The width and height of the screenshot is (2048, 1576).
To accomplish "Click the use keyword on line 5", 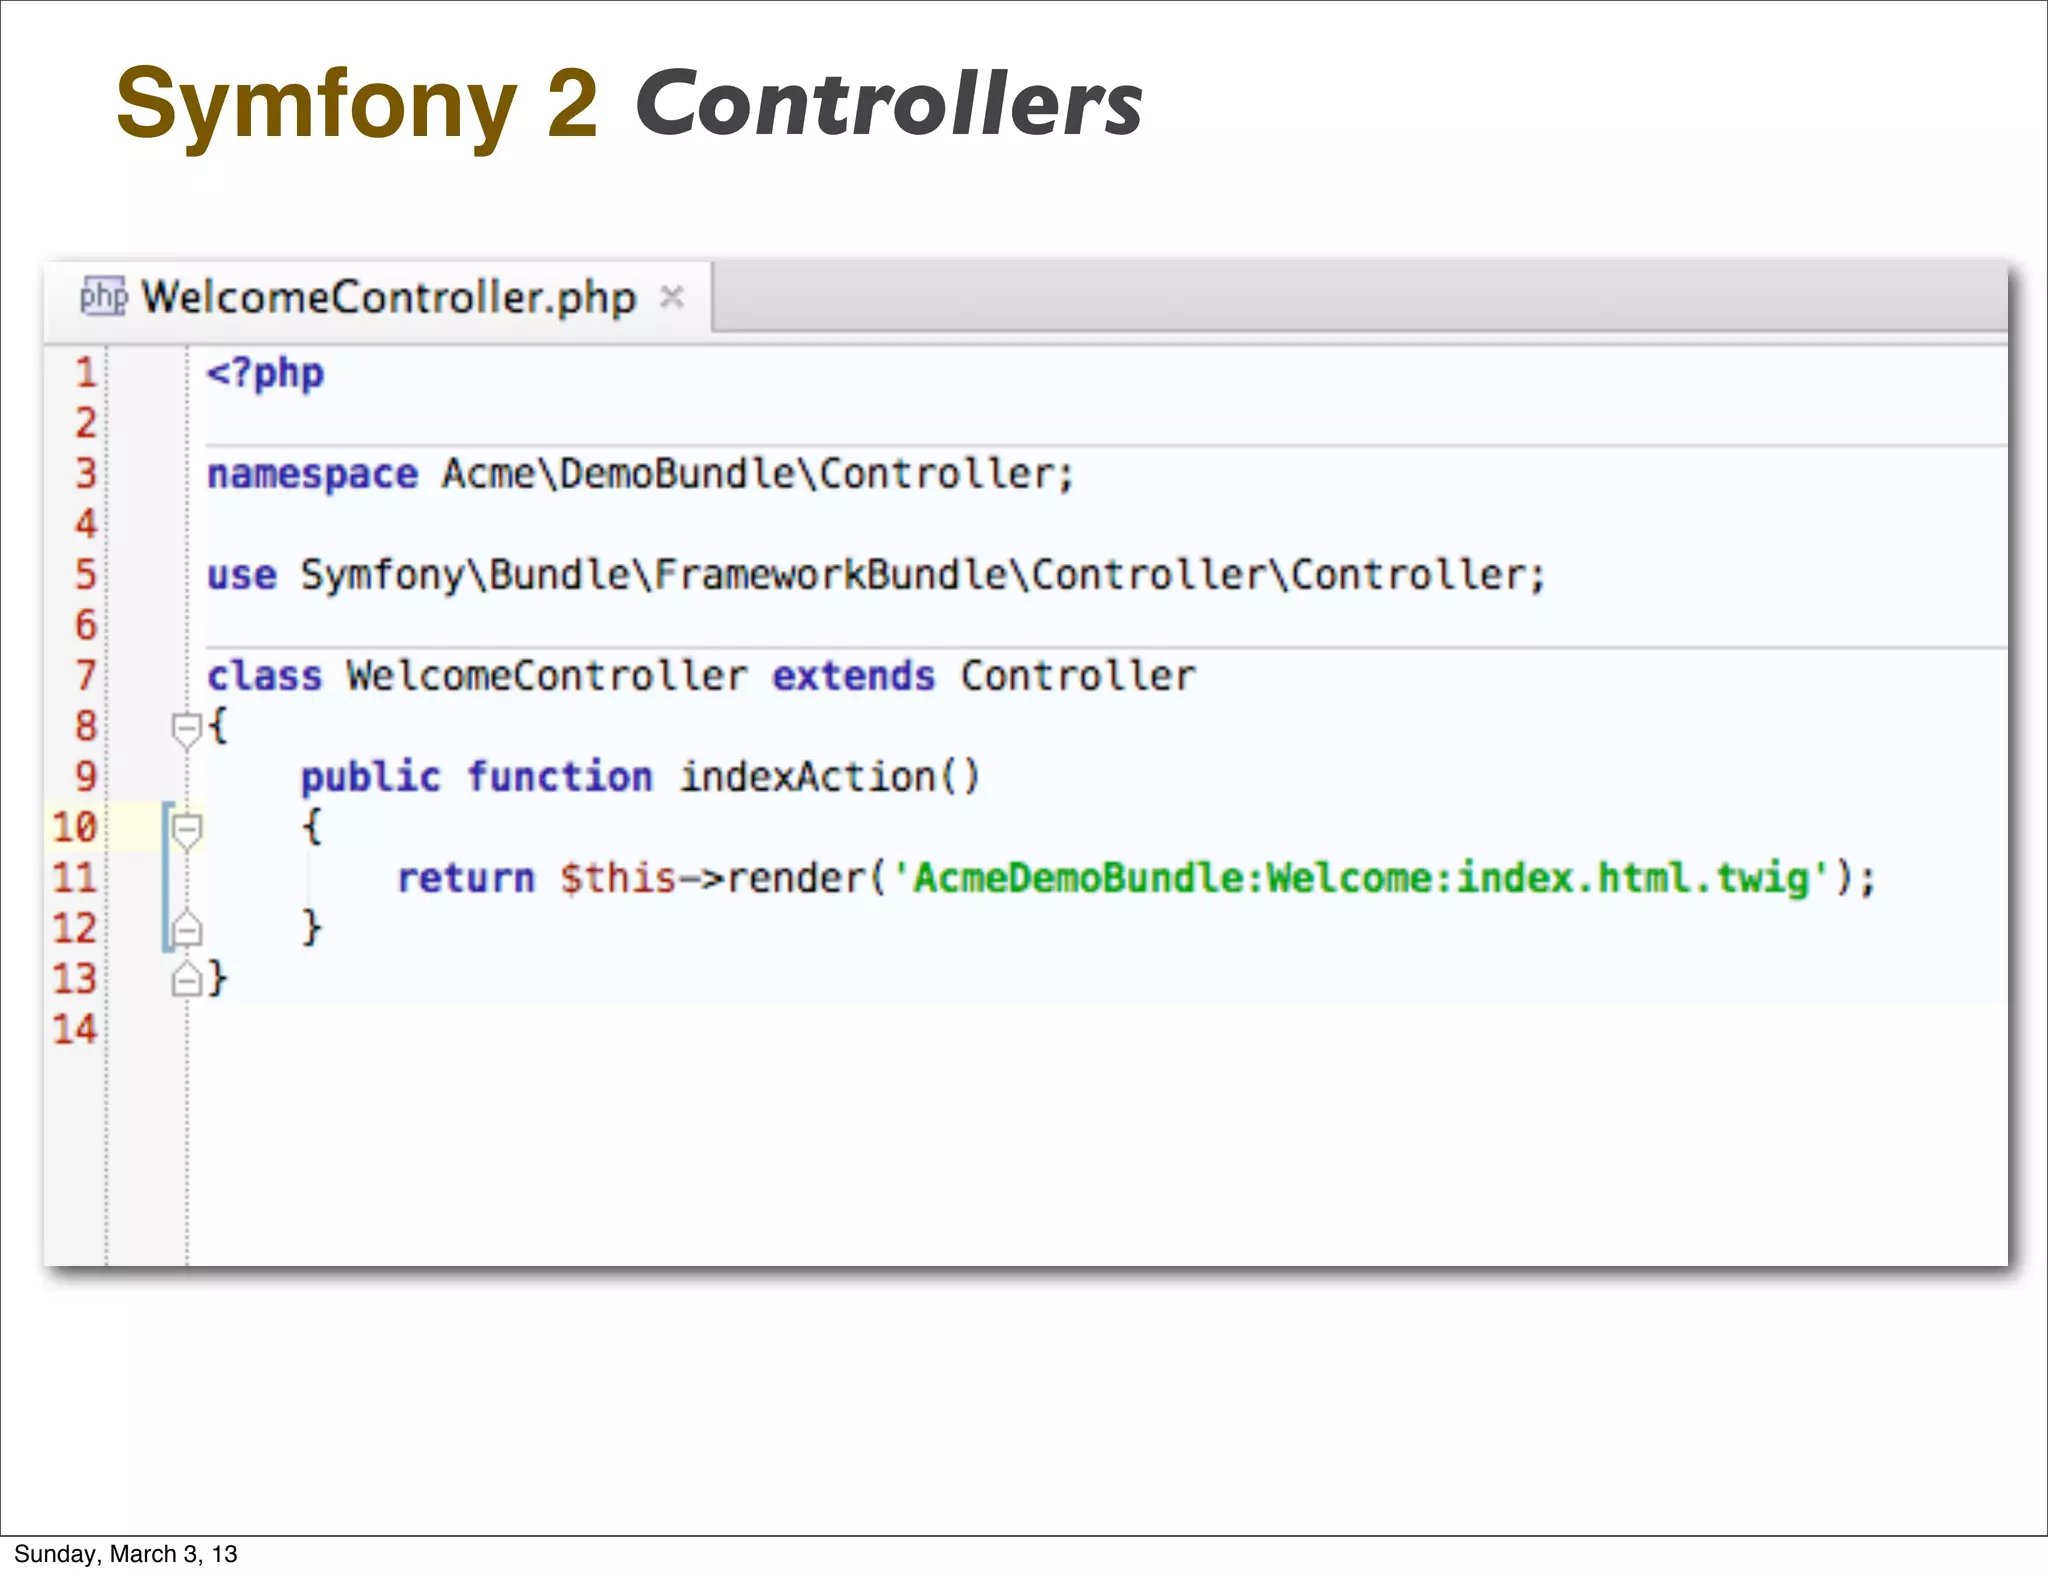I will (x=241, y=576).
